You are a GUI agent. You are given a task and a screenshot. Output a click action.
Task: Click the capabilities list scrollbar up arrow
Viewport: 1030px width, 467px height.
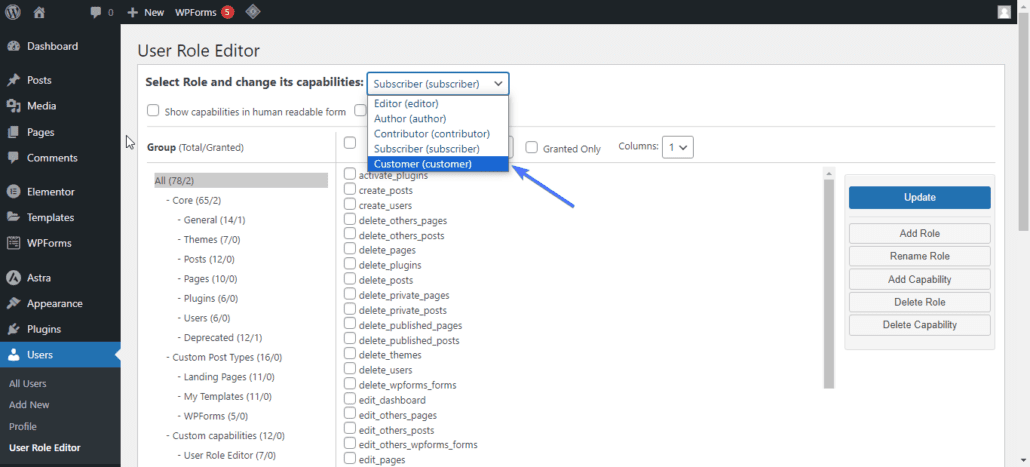pyautogui.click(x=828, y=173)
